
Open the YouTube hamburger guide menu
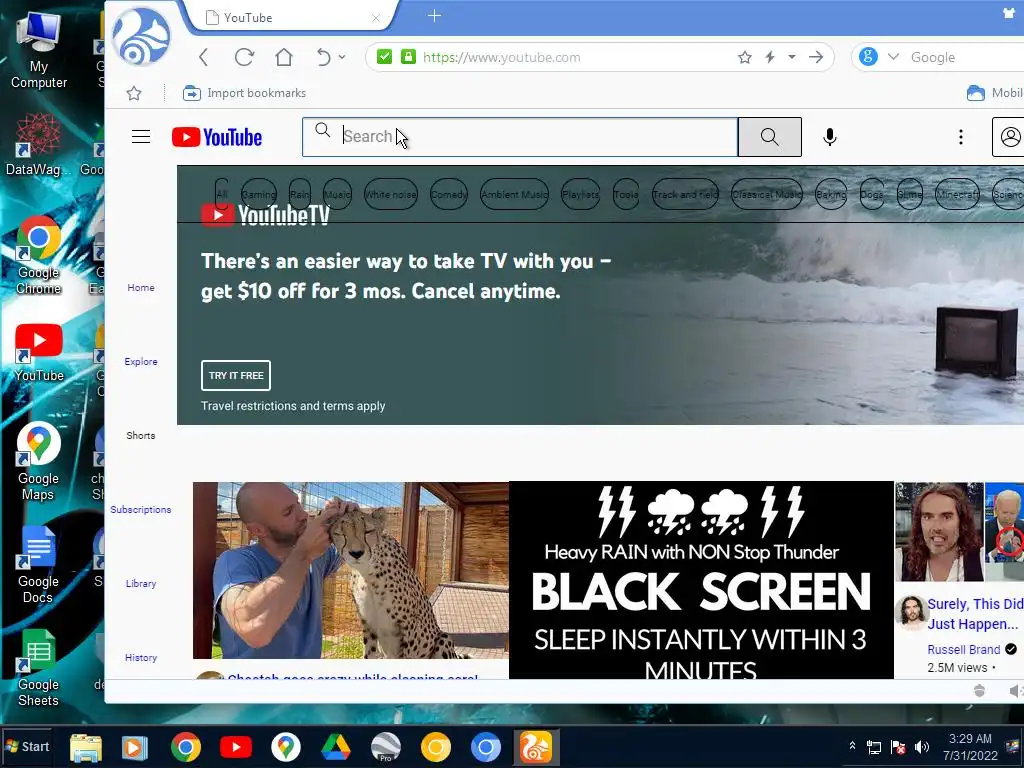141,136
